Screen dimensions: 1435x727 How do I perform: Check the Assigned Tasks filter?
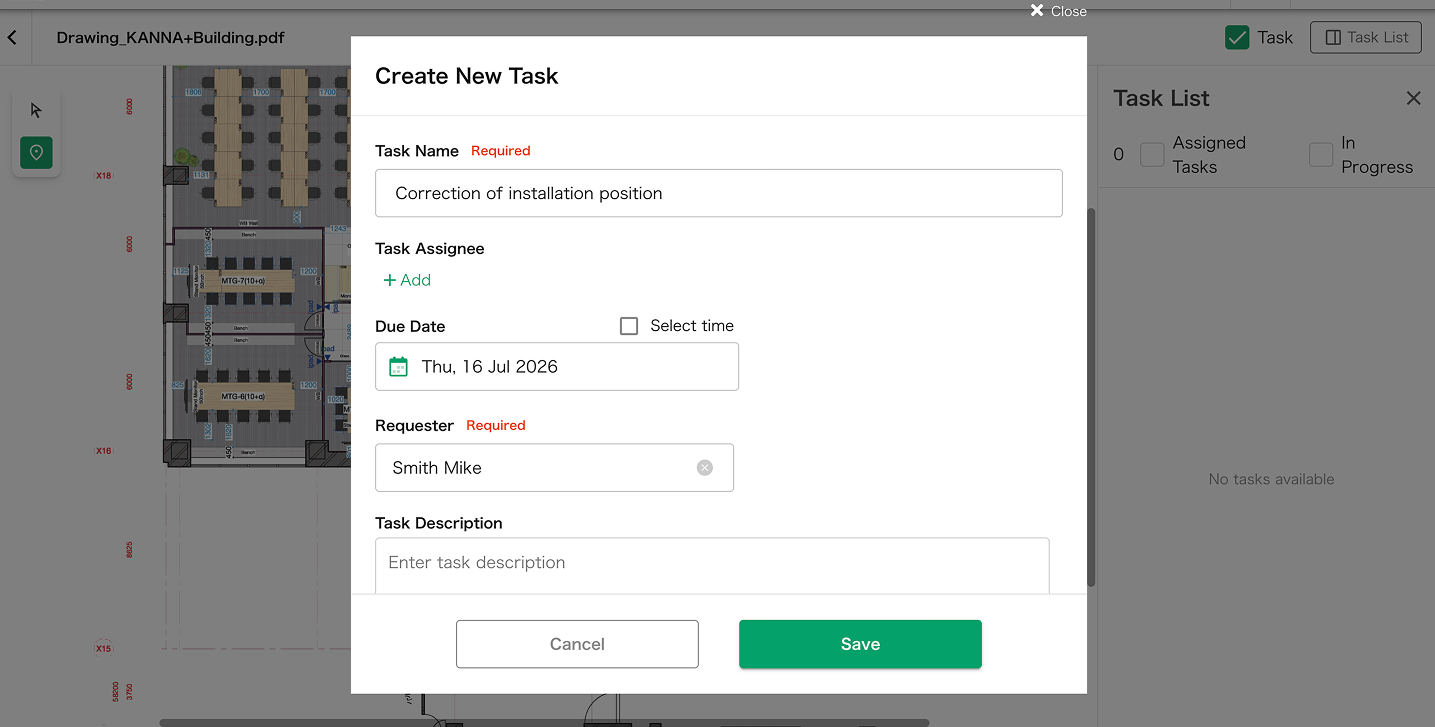[1152, 154]
